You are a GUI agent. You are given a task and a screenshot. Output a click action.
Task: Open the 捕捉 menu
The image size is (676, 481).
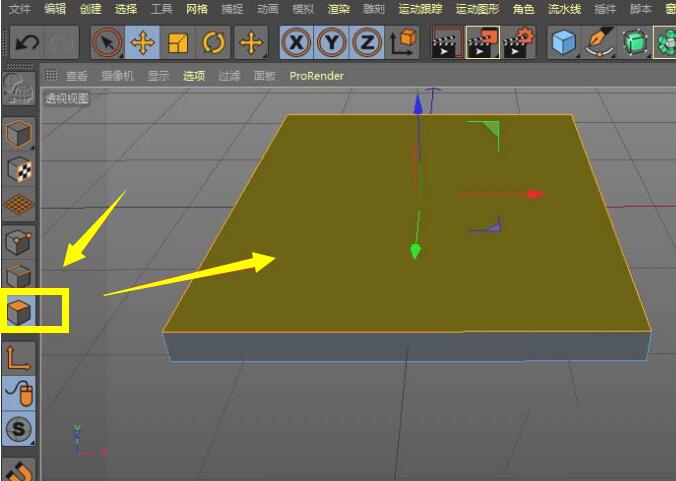point(232,9)
